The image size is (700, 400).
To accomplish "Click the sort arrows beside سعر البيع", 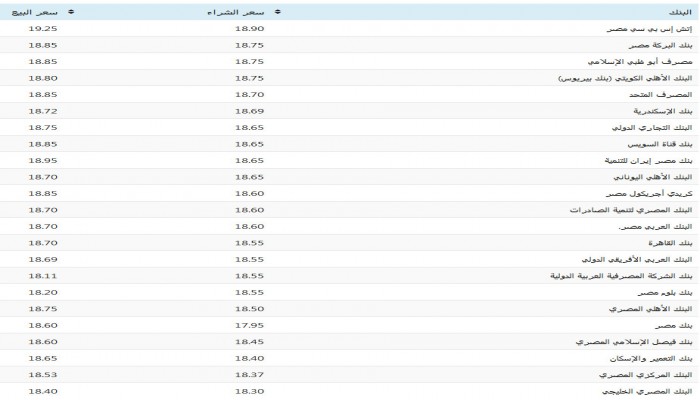I will (x=71, y=12).
